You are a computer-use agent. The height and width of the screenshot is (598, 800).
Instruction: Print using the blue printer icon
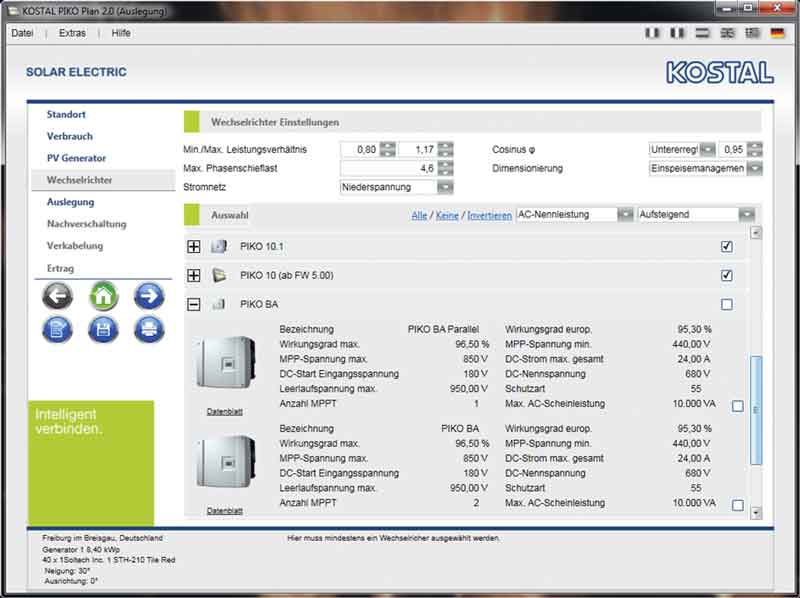[x=149, y=330]
